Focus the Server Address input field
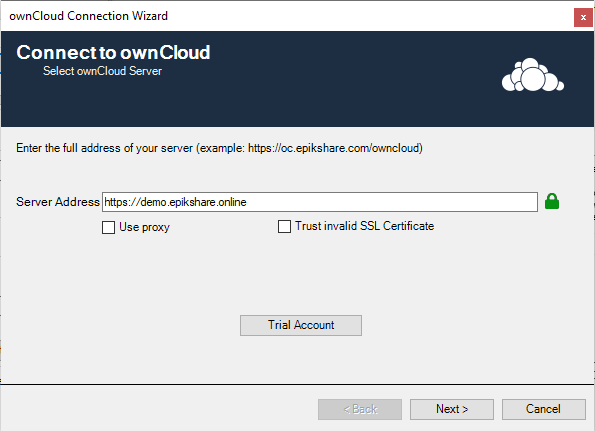Image resolution: width=595 pixels, height=431 pixels. tap(320, 202)
